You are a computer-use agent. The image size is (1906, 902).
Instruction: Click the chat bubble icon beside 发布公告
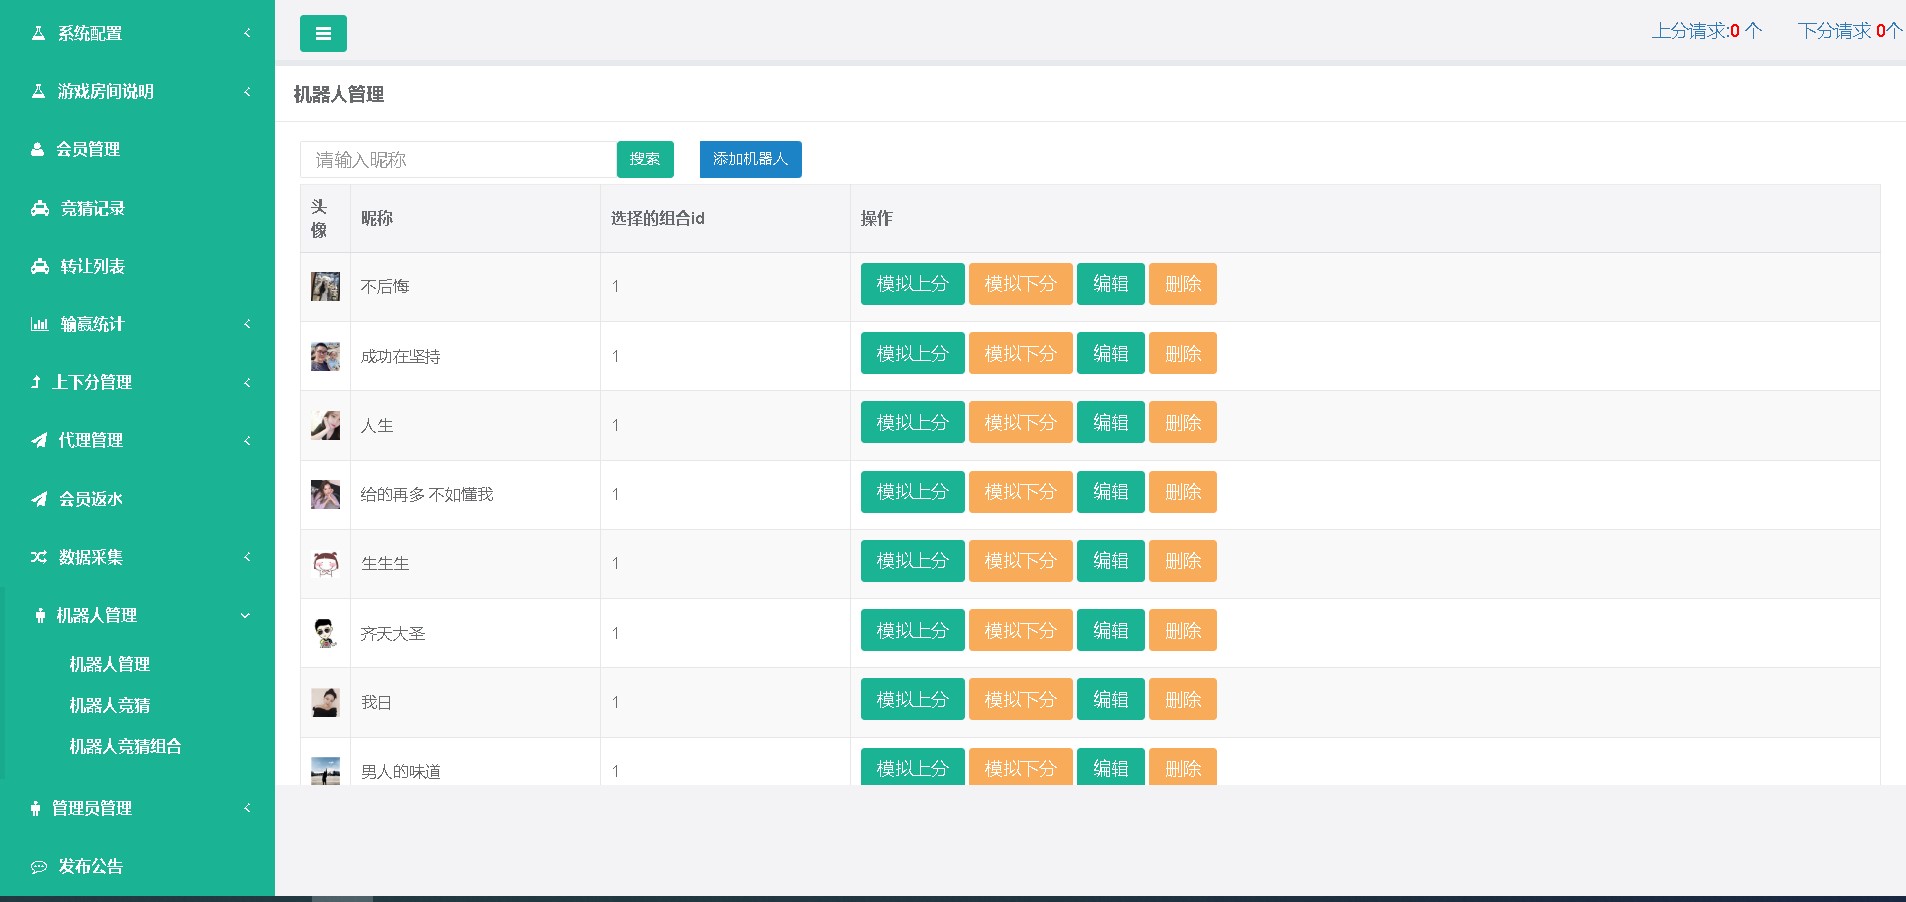(39, 867)
